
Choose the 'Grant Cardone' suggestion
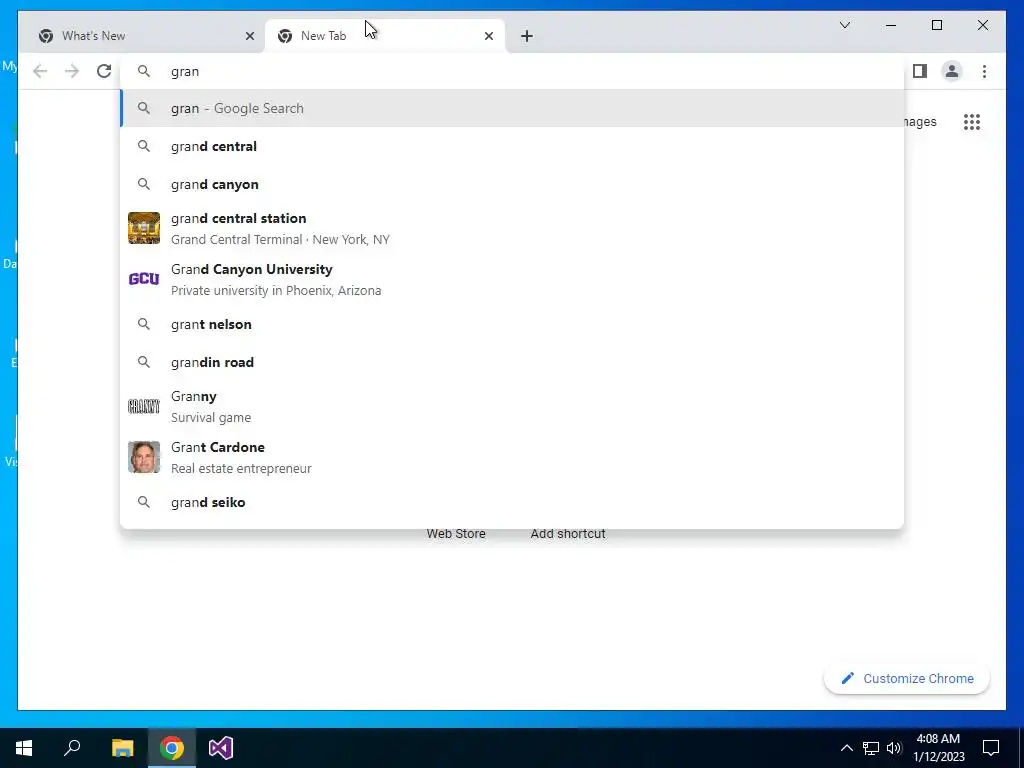[x=513, y=457]
